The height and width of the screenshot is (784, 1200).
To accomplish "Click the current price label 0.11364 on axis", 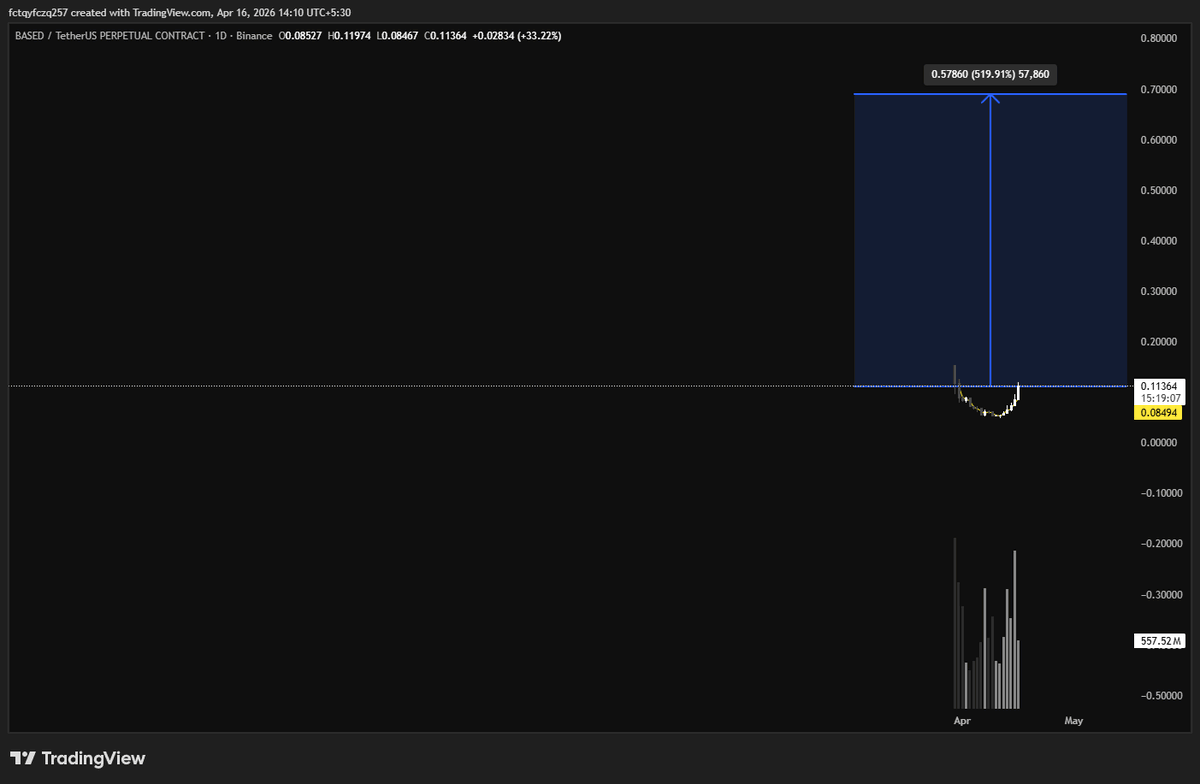I will pyautogui.click(x=1159, y=385).
